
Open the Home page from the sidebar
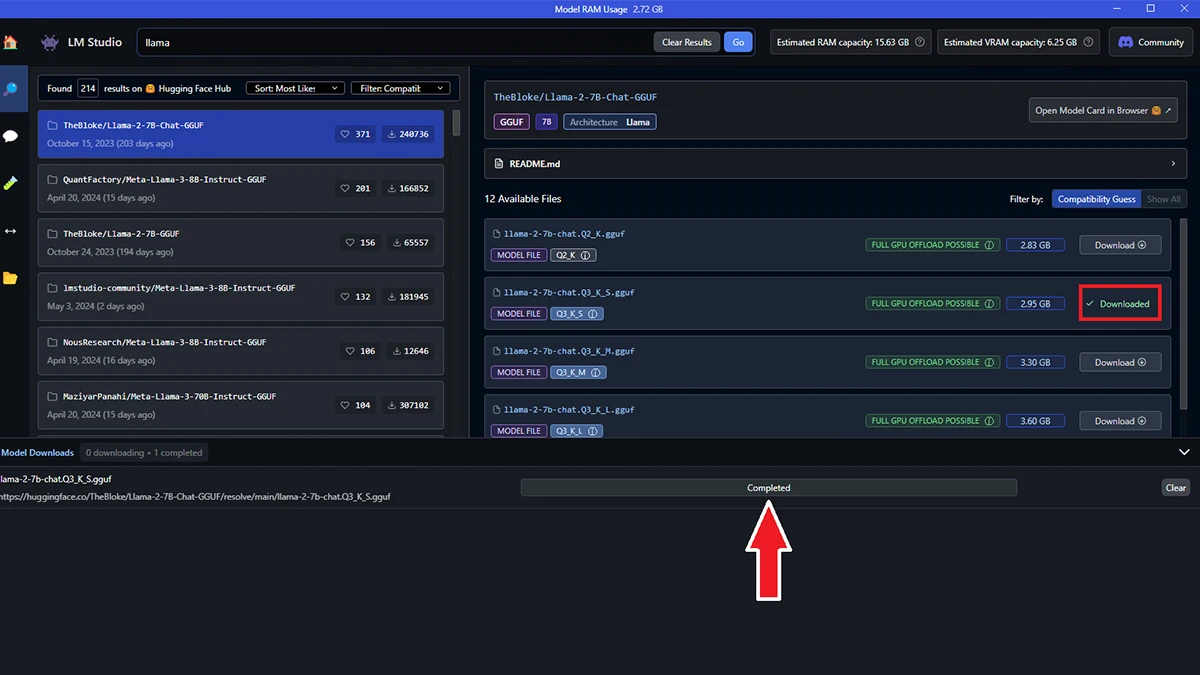pos(10,42)
